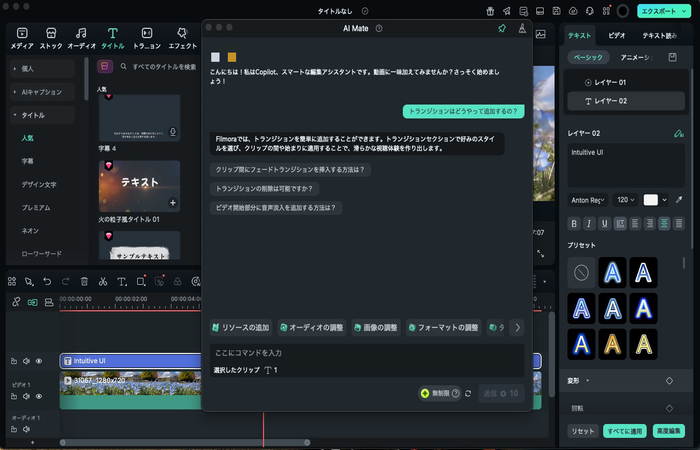Open the font size 120 dropdown
700x450 pixels.
pos(625,200)
